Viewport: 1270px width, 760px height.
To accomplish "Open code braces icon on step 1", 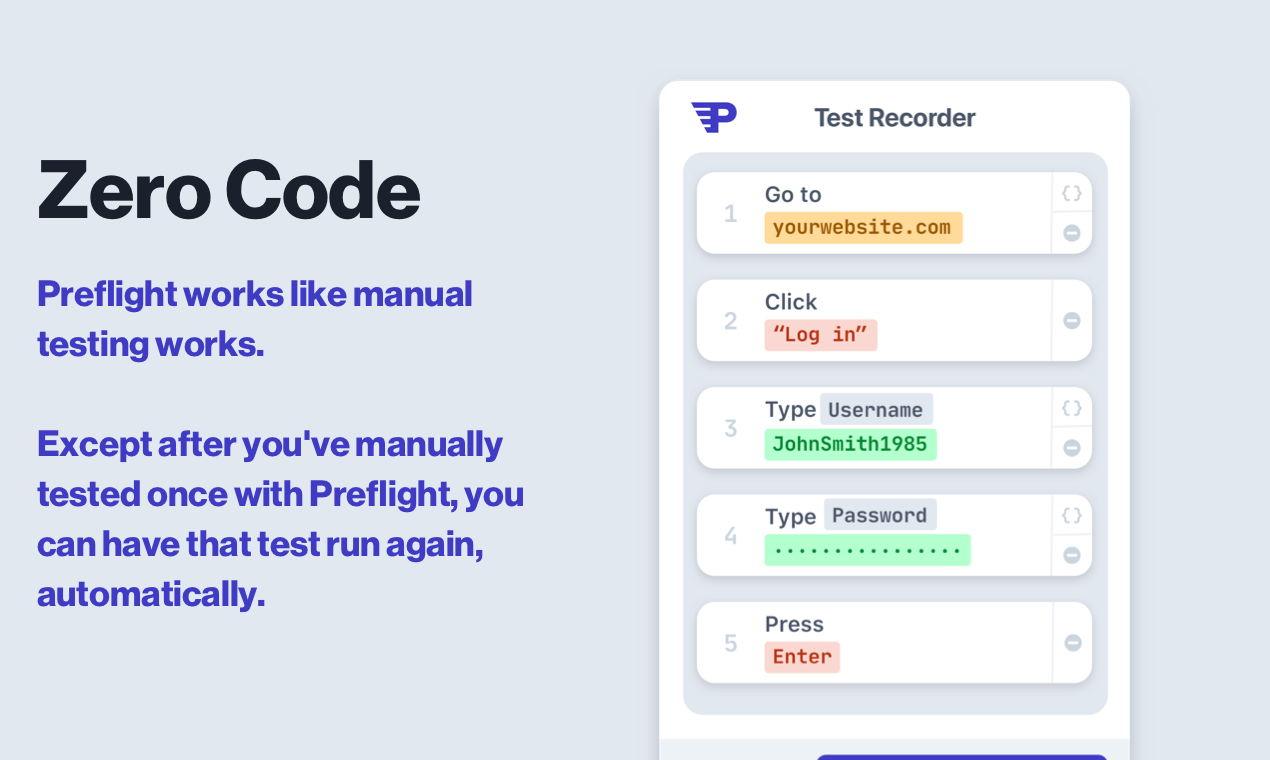I will tap(1071, 193).
